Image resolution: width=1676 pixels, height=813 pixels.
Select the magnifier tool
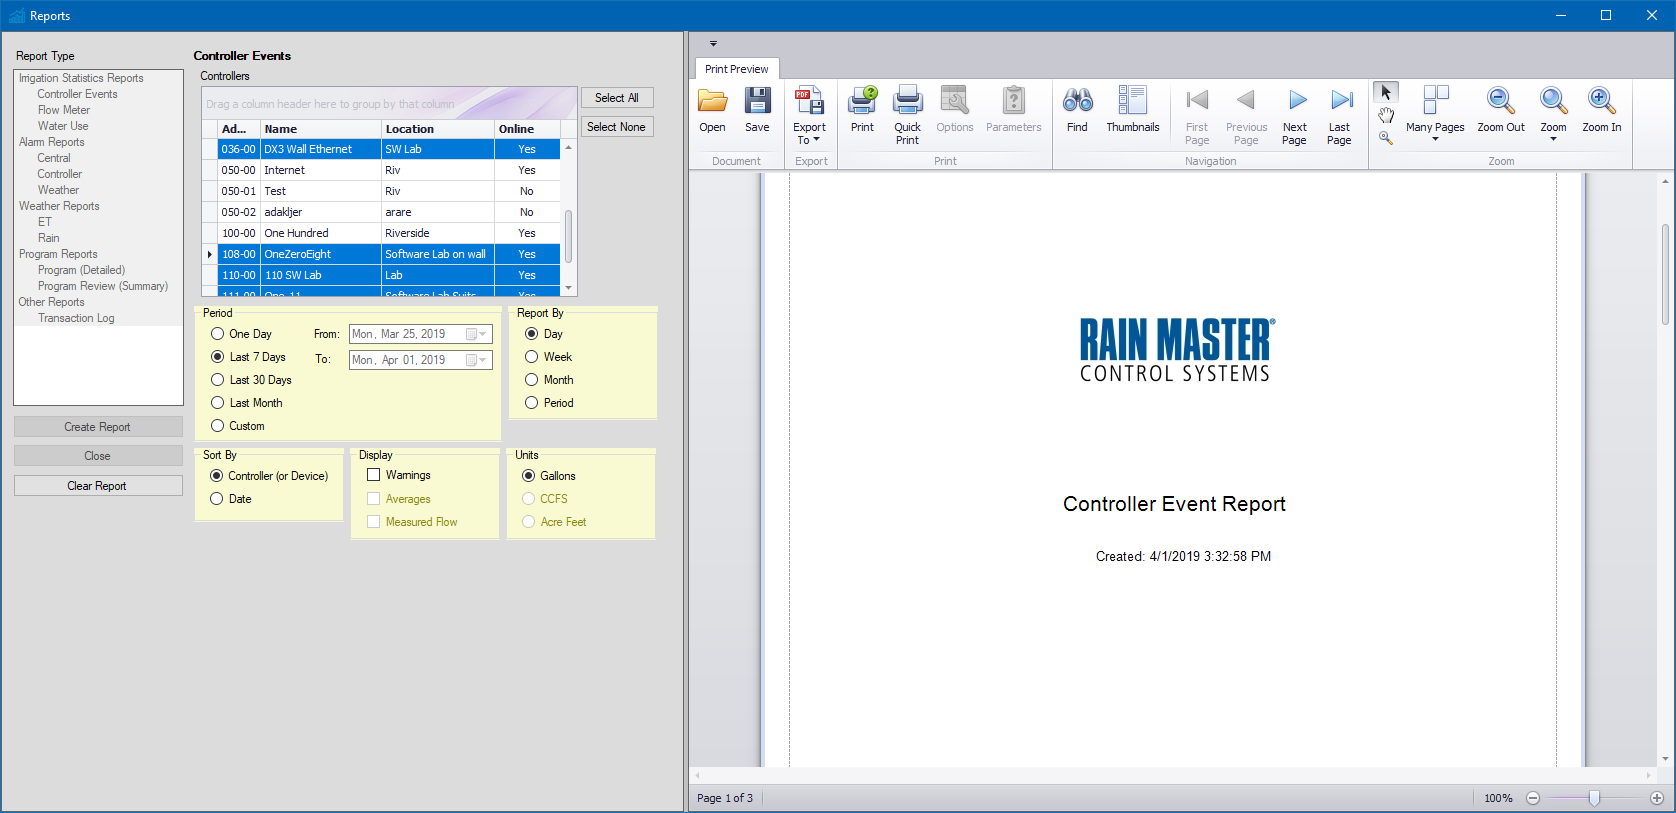click(1385, 138)
